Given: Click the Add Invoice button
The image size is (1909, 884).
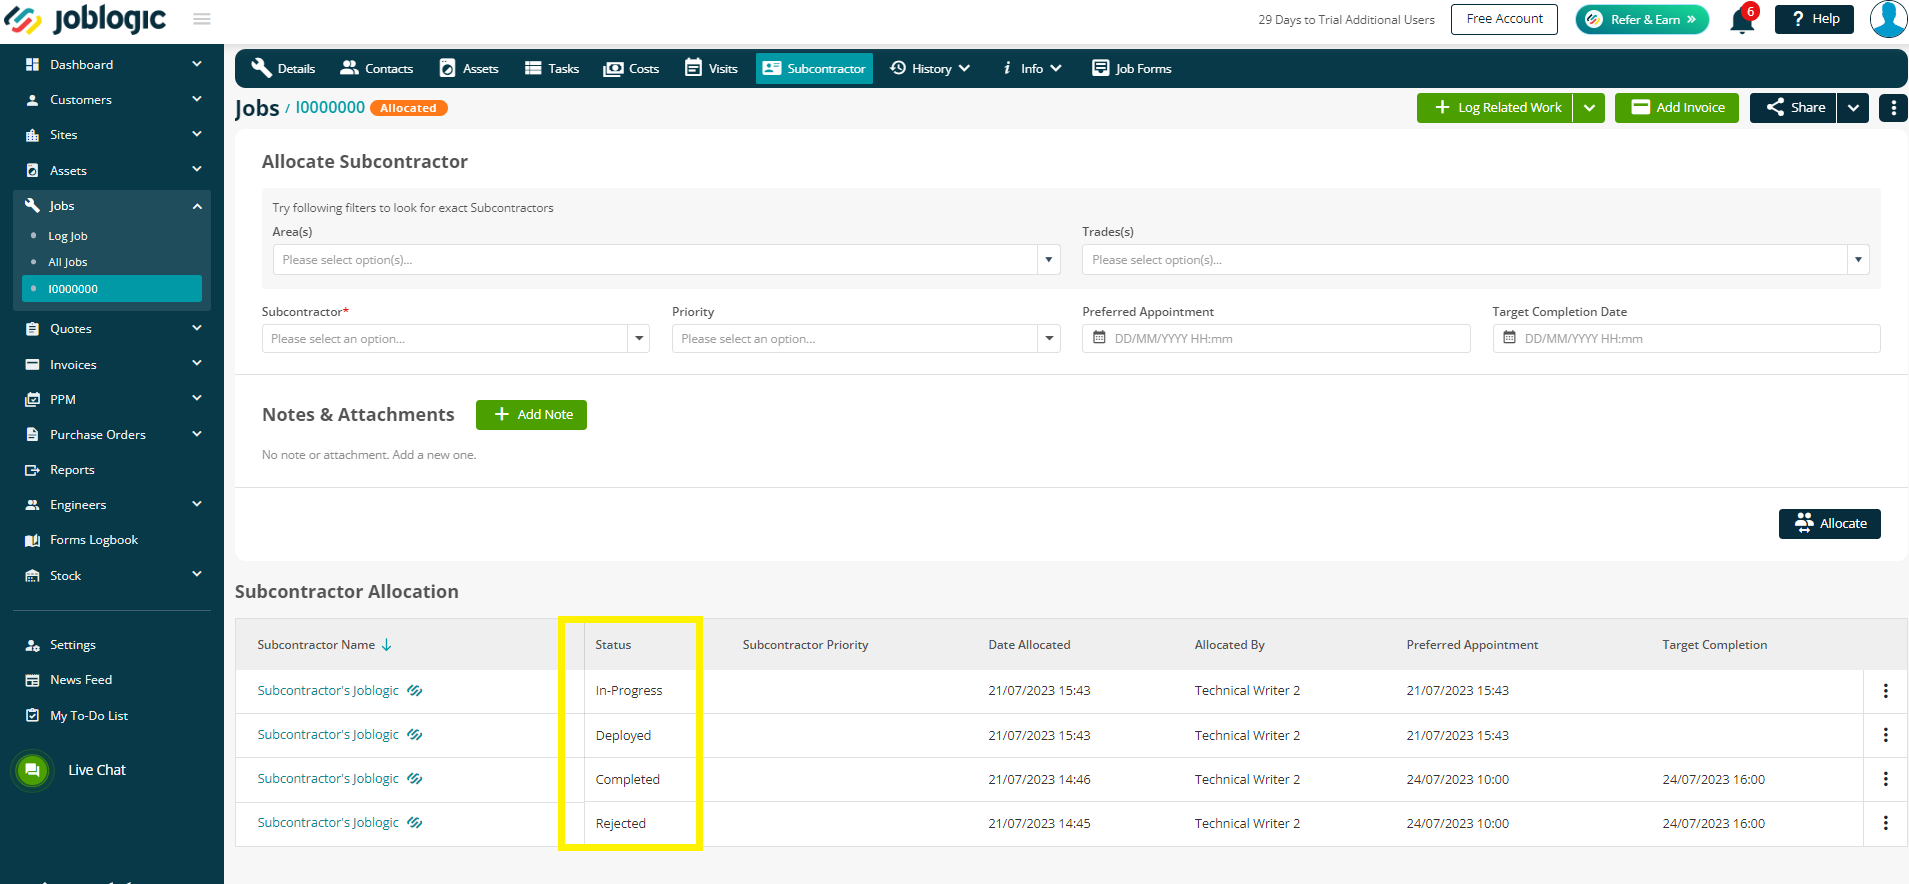Looking at the screenshot, I should 1677,108.
